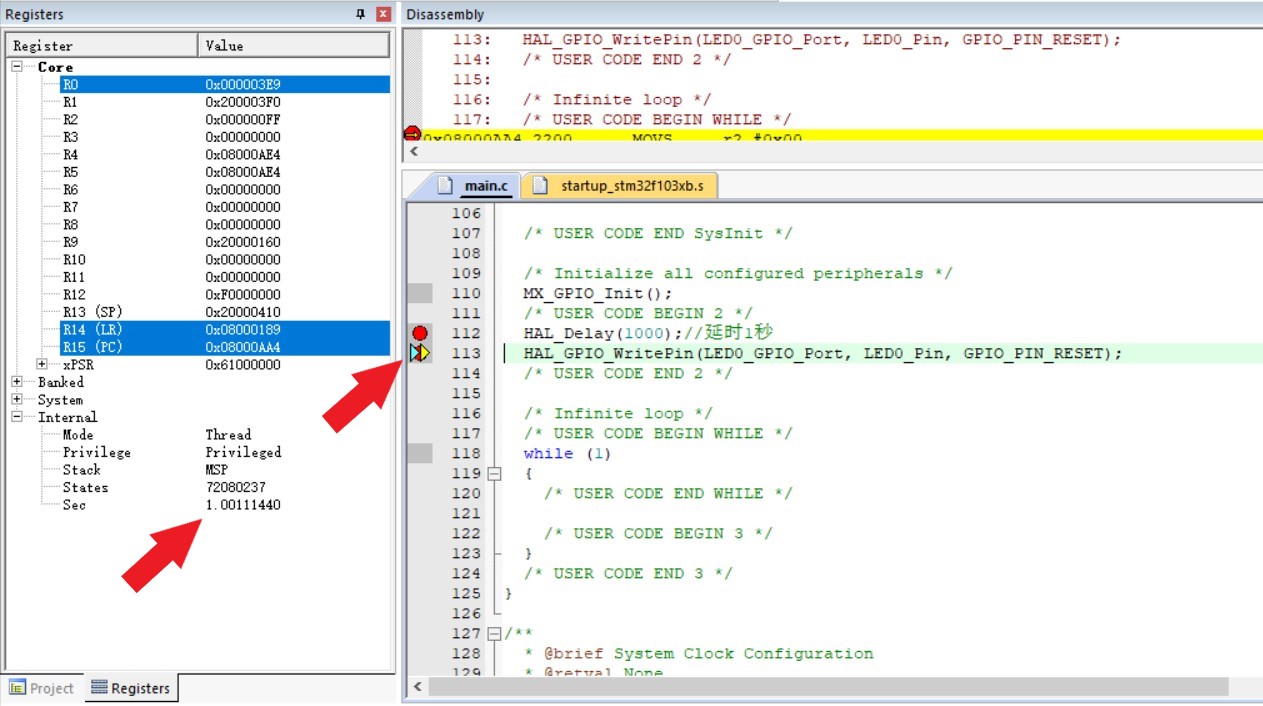Click the SP value 0x20000410

[243, 312]
